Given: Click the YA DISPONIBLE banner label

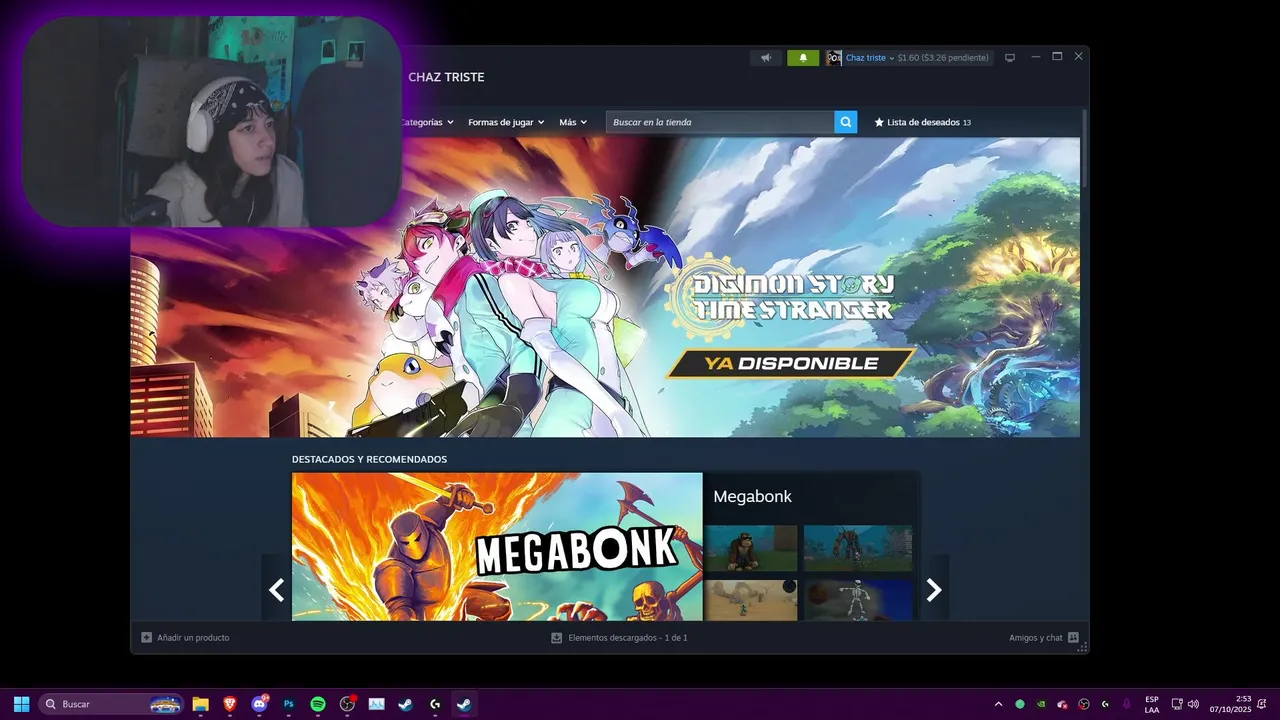Looking at the screenshot, I should click(x=790, y=364).
